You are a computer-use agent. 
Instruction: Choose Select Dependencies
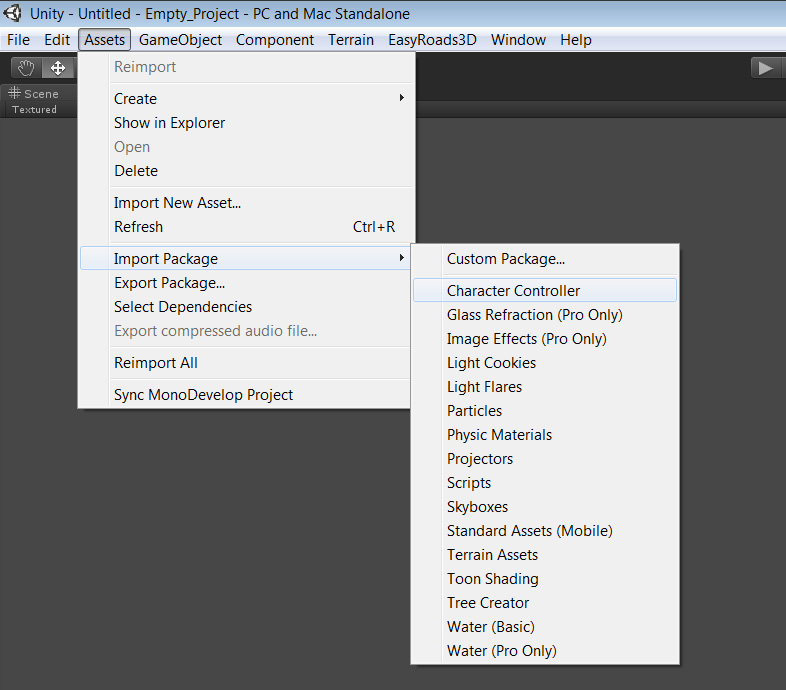246,307
